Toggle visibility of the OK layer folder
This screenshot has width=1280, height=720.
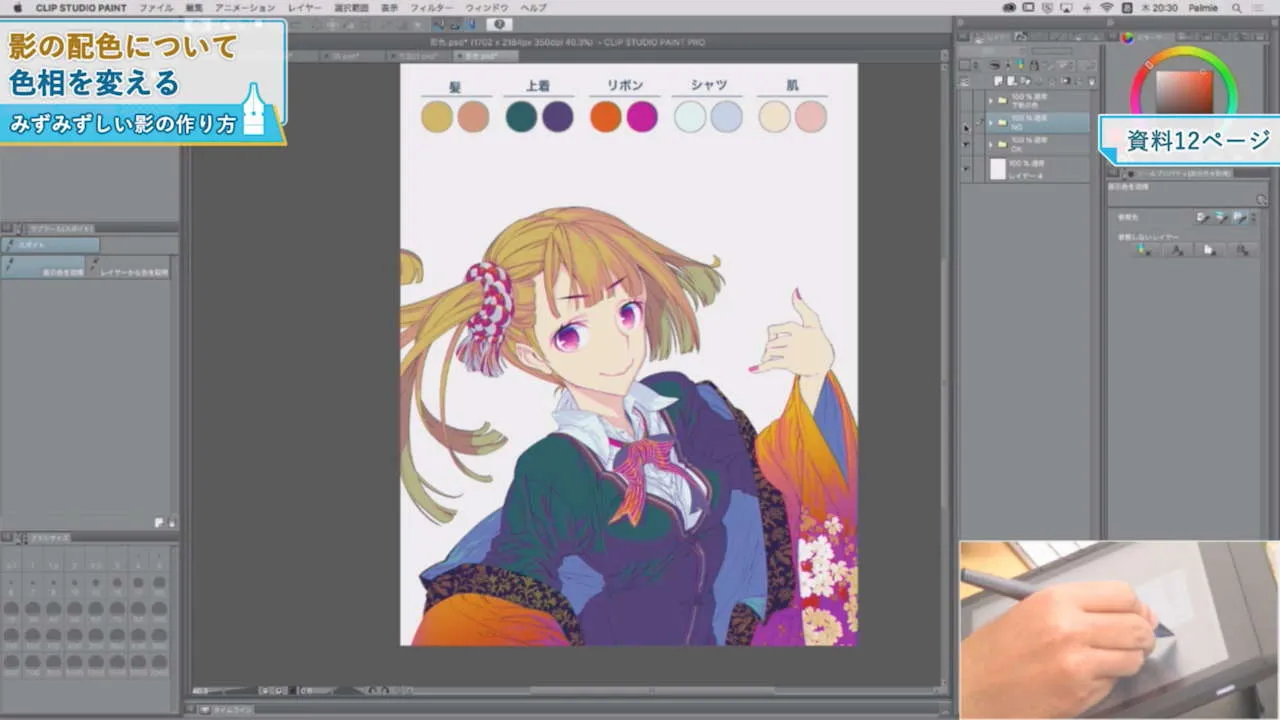[966, 146]
